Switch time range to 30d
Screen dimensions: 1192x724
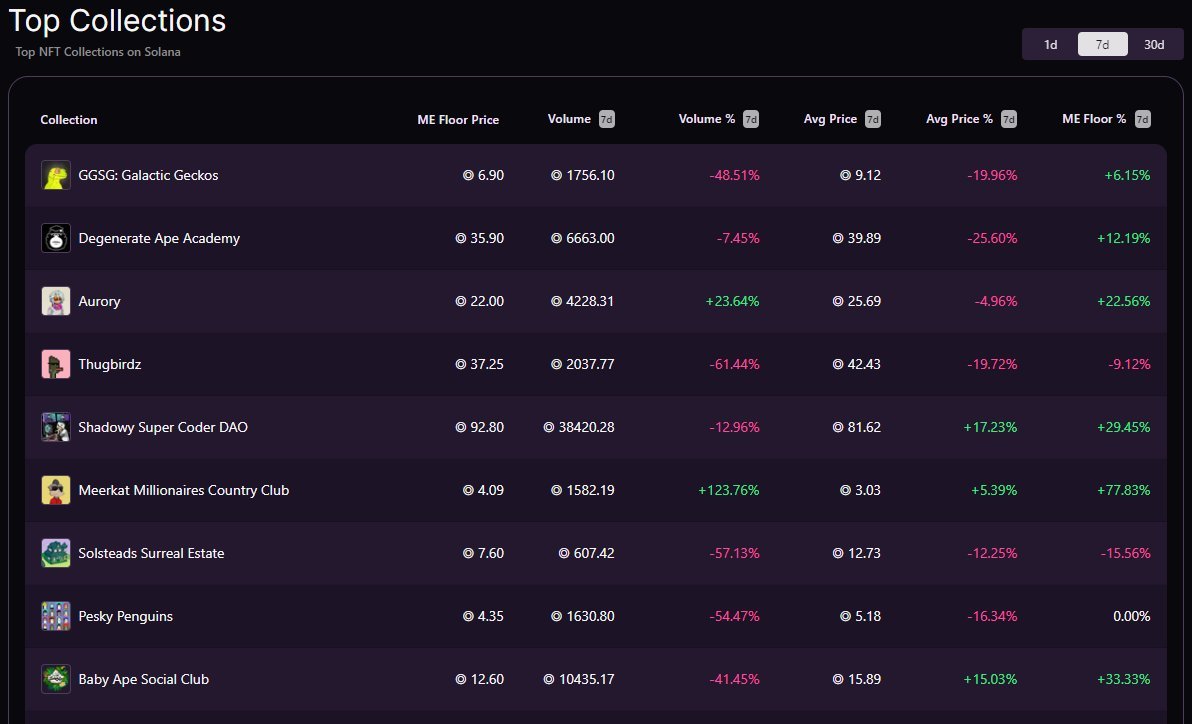[1154, 44]
